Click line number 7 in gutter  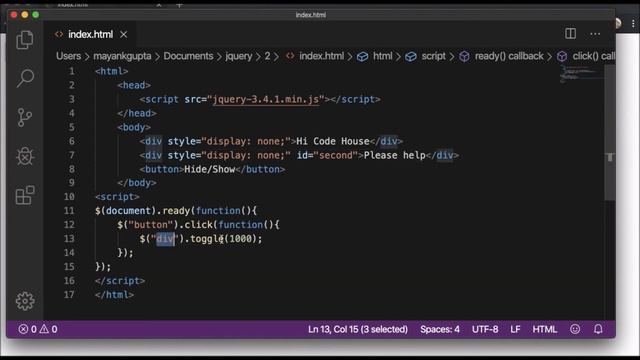click(x=71, y=155)
